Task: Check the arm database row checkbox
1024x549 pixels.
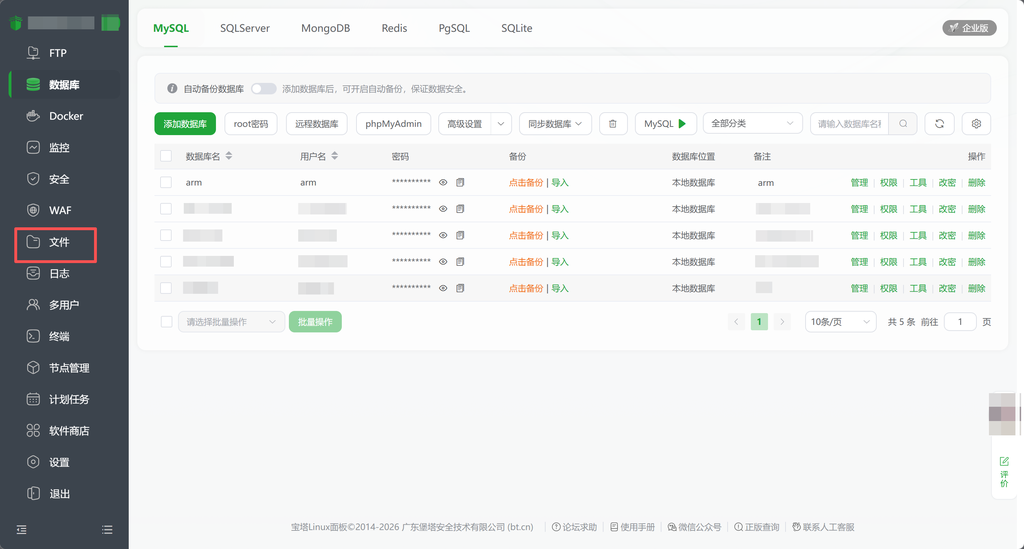Action: point(166,182)
